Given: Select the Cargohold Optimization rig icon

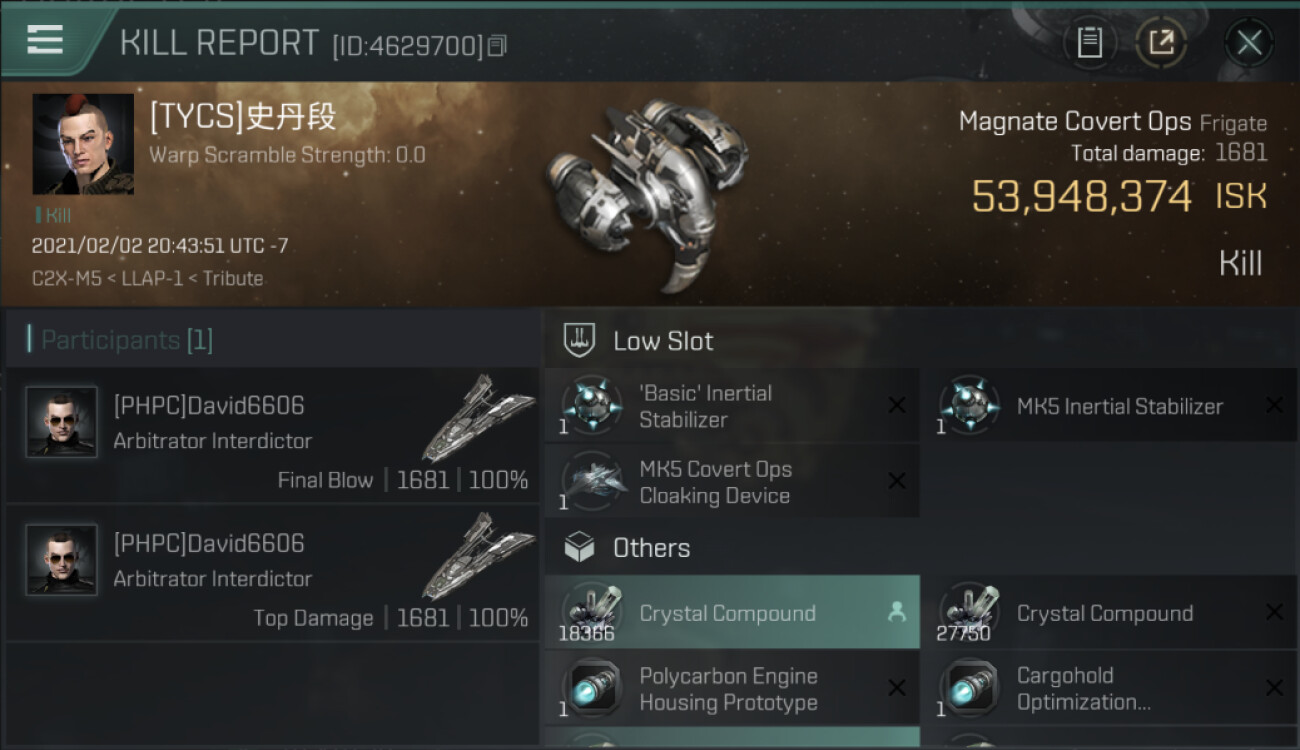Looking at the screenshot, I should (x=969, y=689).
